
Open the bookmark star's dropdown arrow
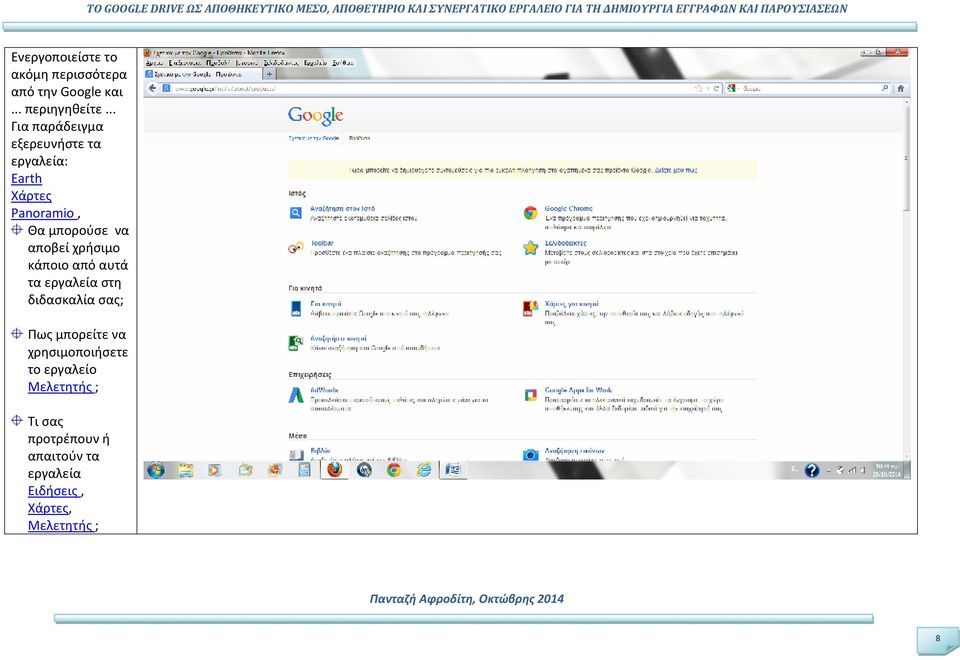tap(708, 89)
